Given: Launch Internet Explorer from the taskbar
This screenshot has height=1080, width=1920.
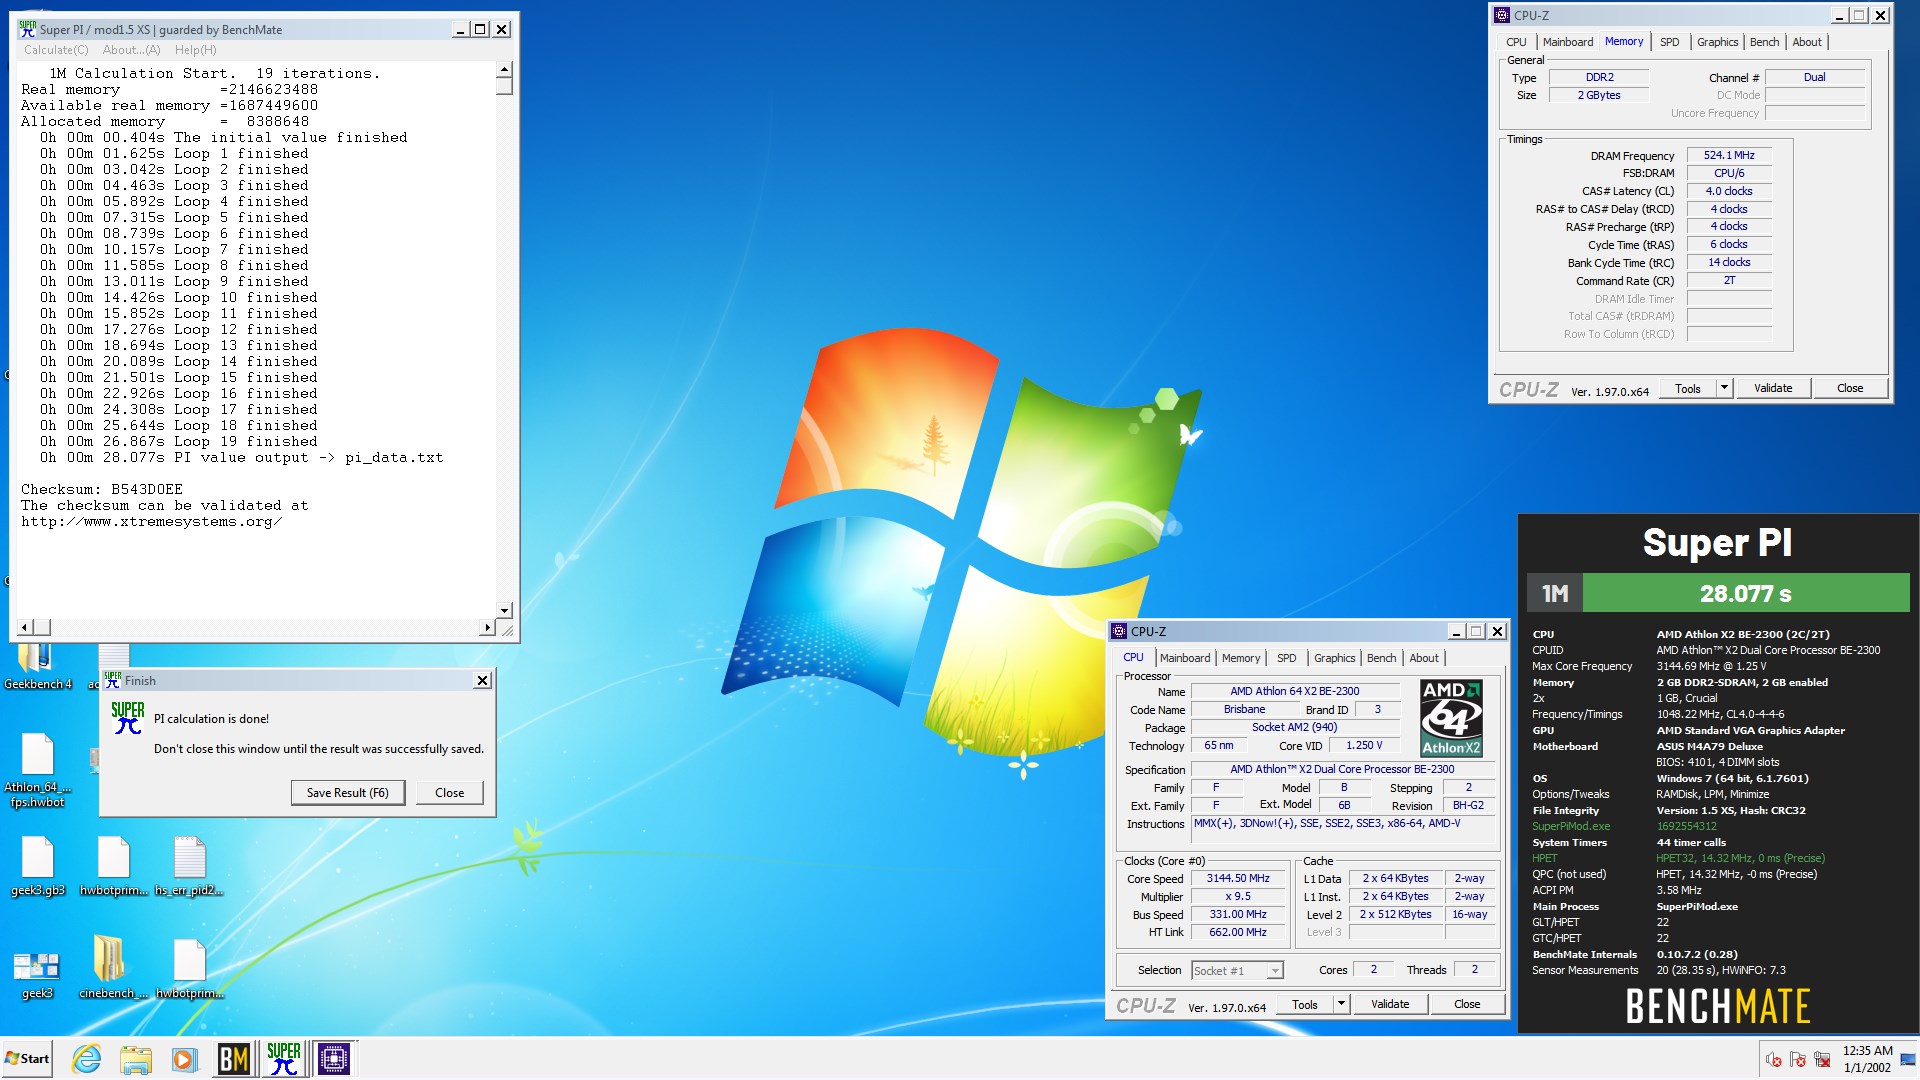Looking at the screenshot, I should click(x=87, y=1058).
